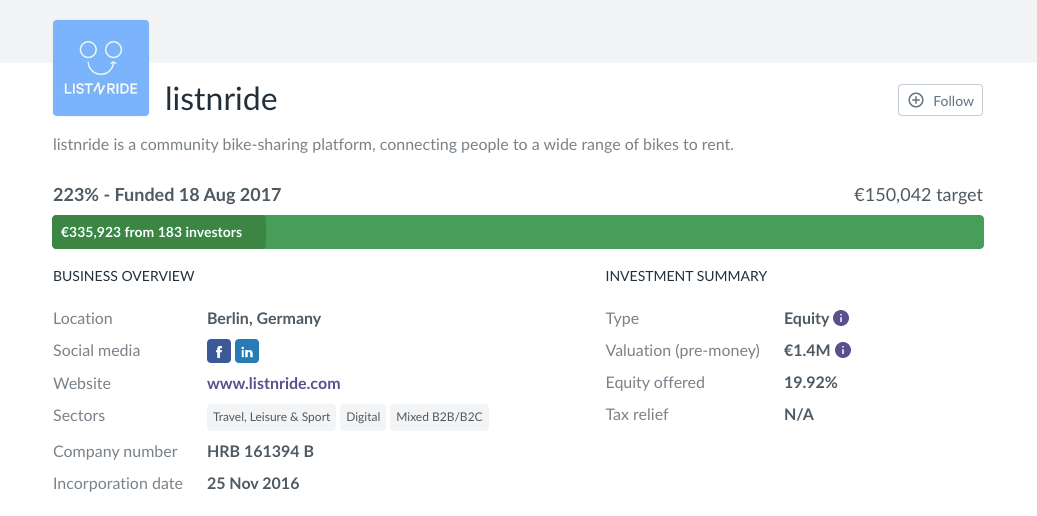
Task: Select the Travel, Leisure & Sport sector tag
Action: (x=271, y=417)
